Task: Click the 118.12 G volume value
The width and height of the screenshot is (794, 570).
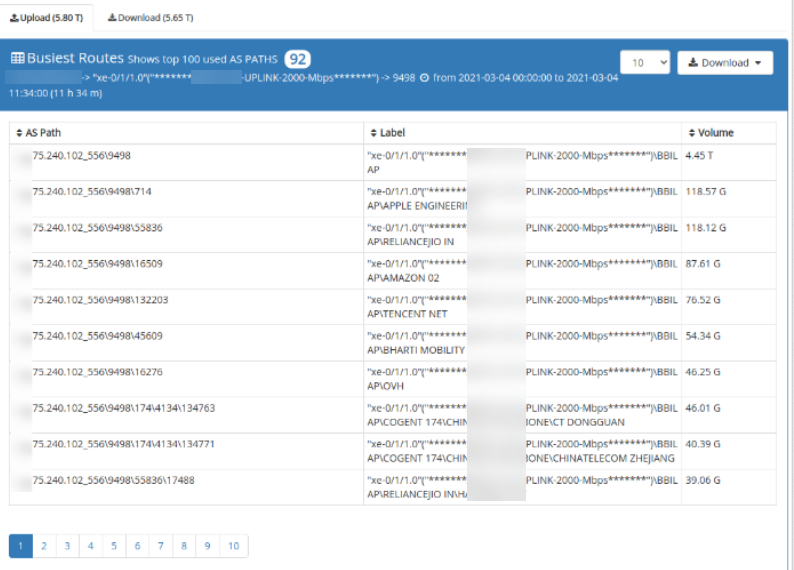Action: click(705, 228)
